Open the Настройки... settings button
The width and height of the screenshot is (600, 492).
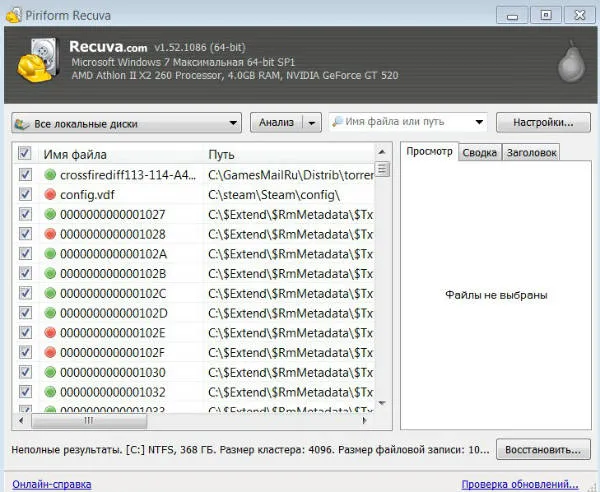click(543, 122)
